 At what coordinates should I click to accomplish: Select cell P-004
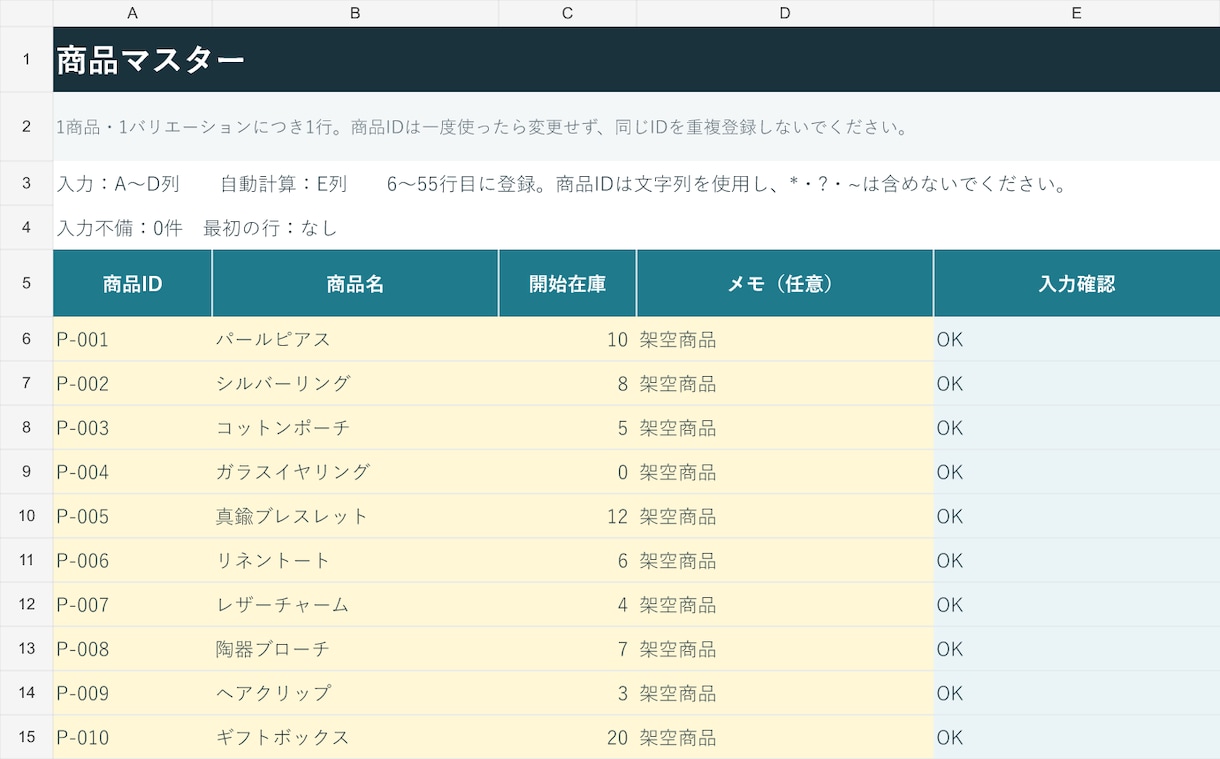pyautogui.click(x=133, y=472)
